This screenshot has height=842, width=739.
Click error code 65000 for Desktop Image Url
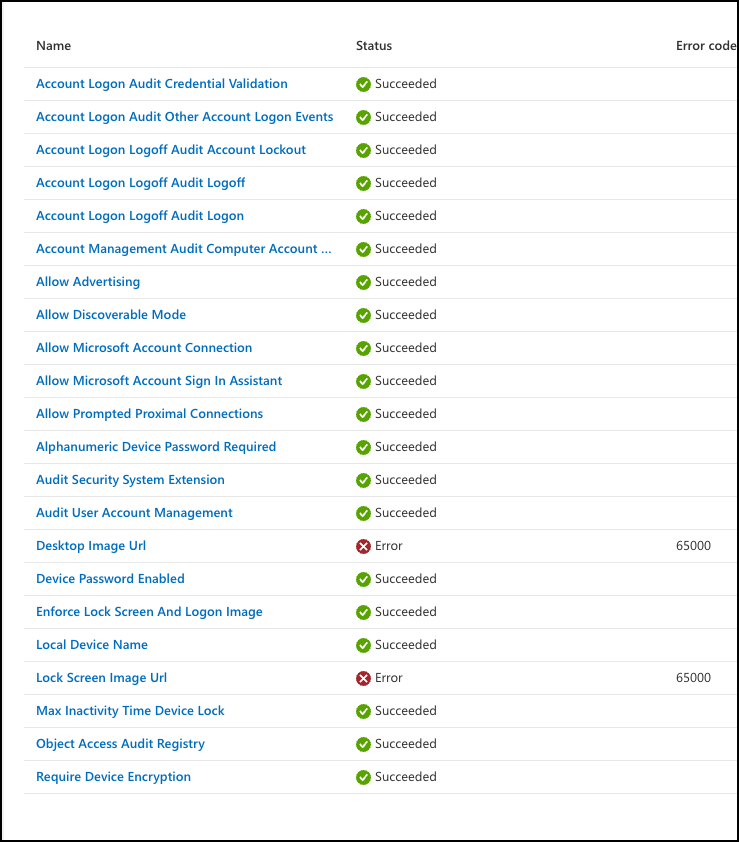click(693, 546)
